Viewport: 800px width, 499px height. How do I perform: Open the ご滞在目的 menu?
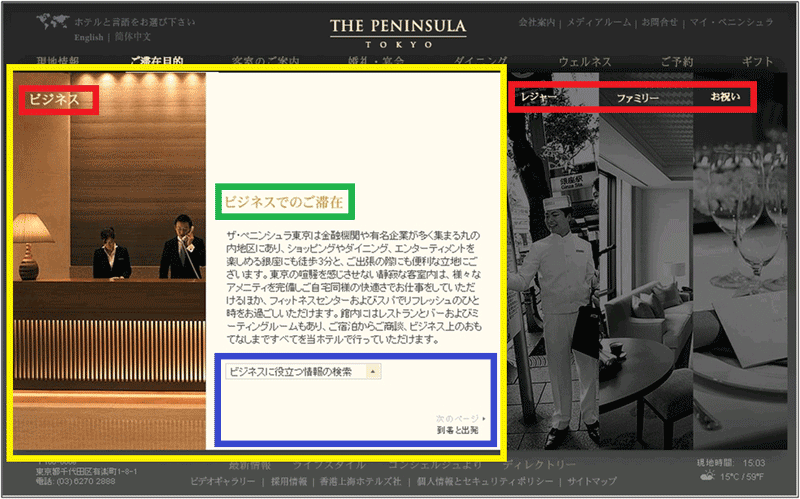(156, 62)
